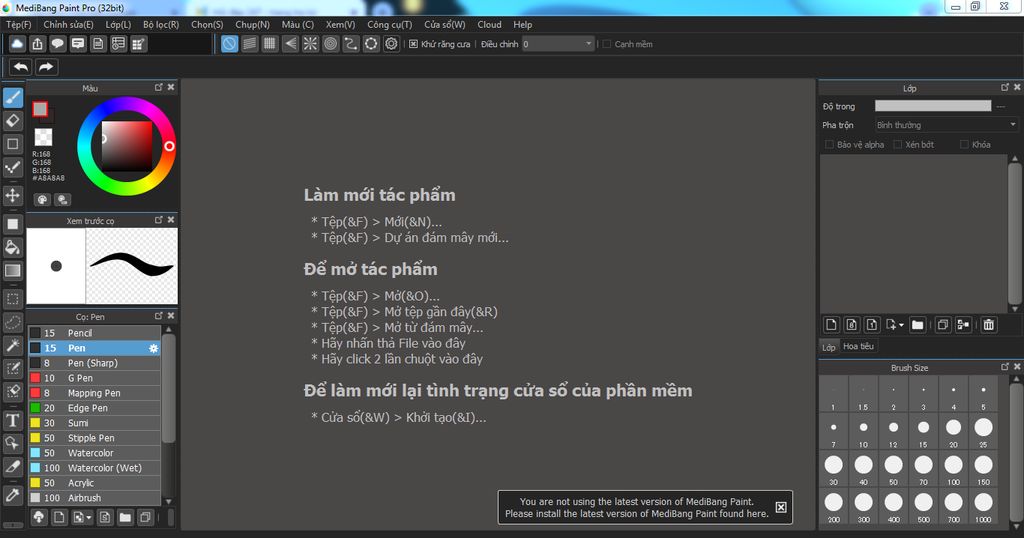Duplicate layer icon in Lớp panel
Screen dimensions: 1024x538
pyautogui.click(x=942, y=324)
